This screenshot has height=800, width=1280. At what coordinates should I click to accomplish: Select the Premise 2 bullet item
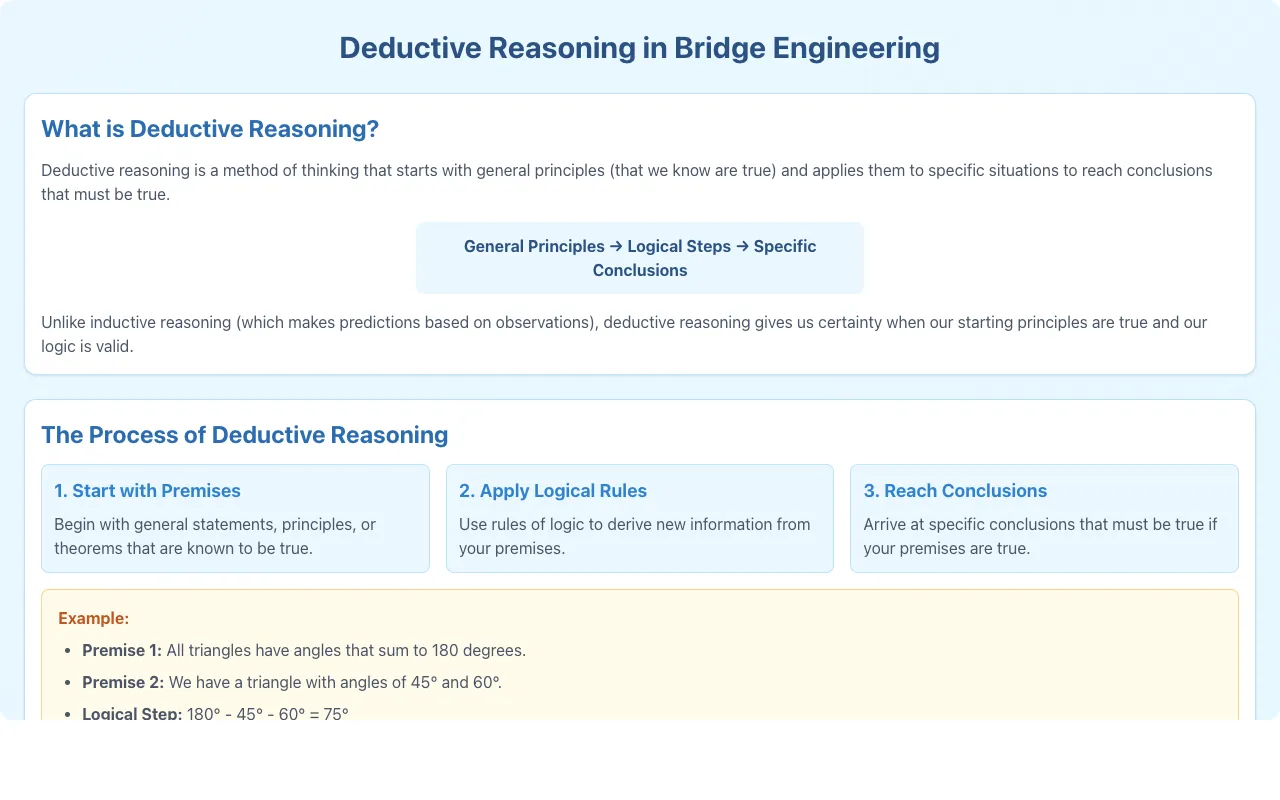[292, 682]
